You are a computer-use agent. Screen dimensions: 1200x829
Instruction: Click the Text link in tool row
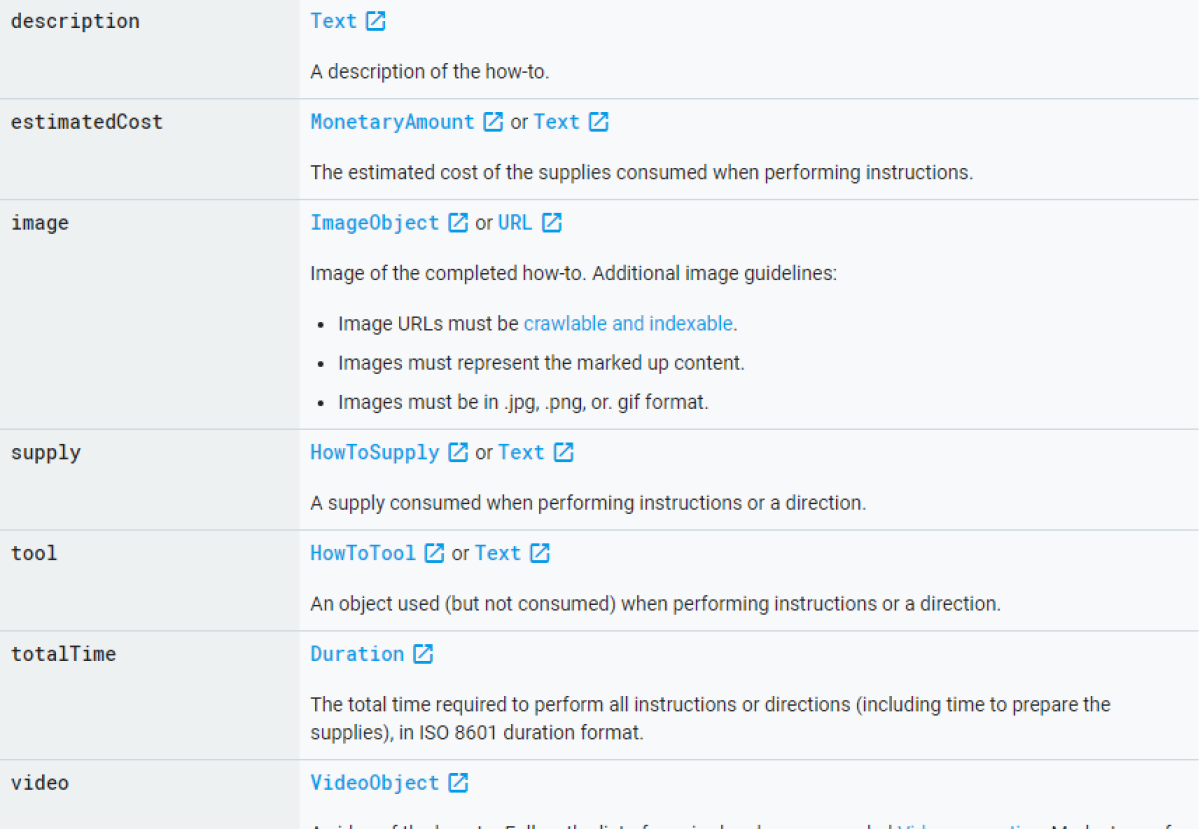pyautogui.click(x=498, y=553)
